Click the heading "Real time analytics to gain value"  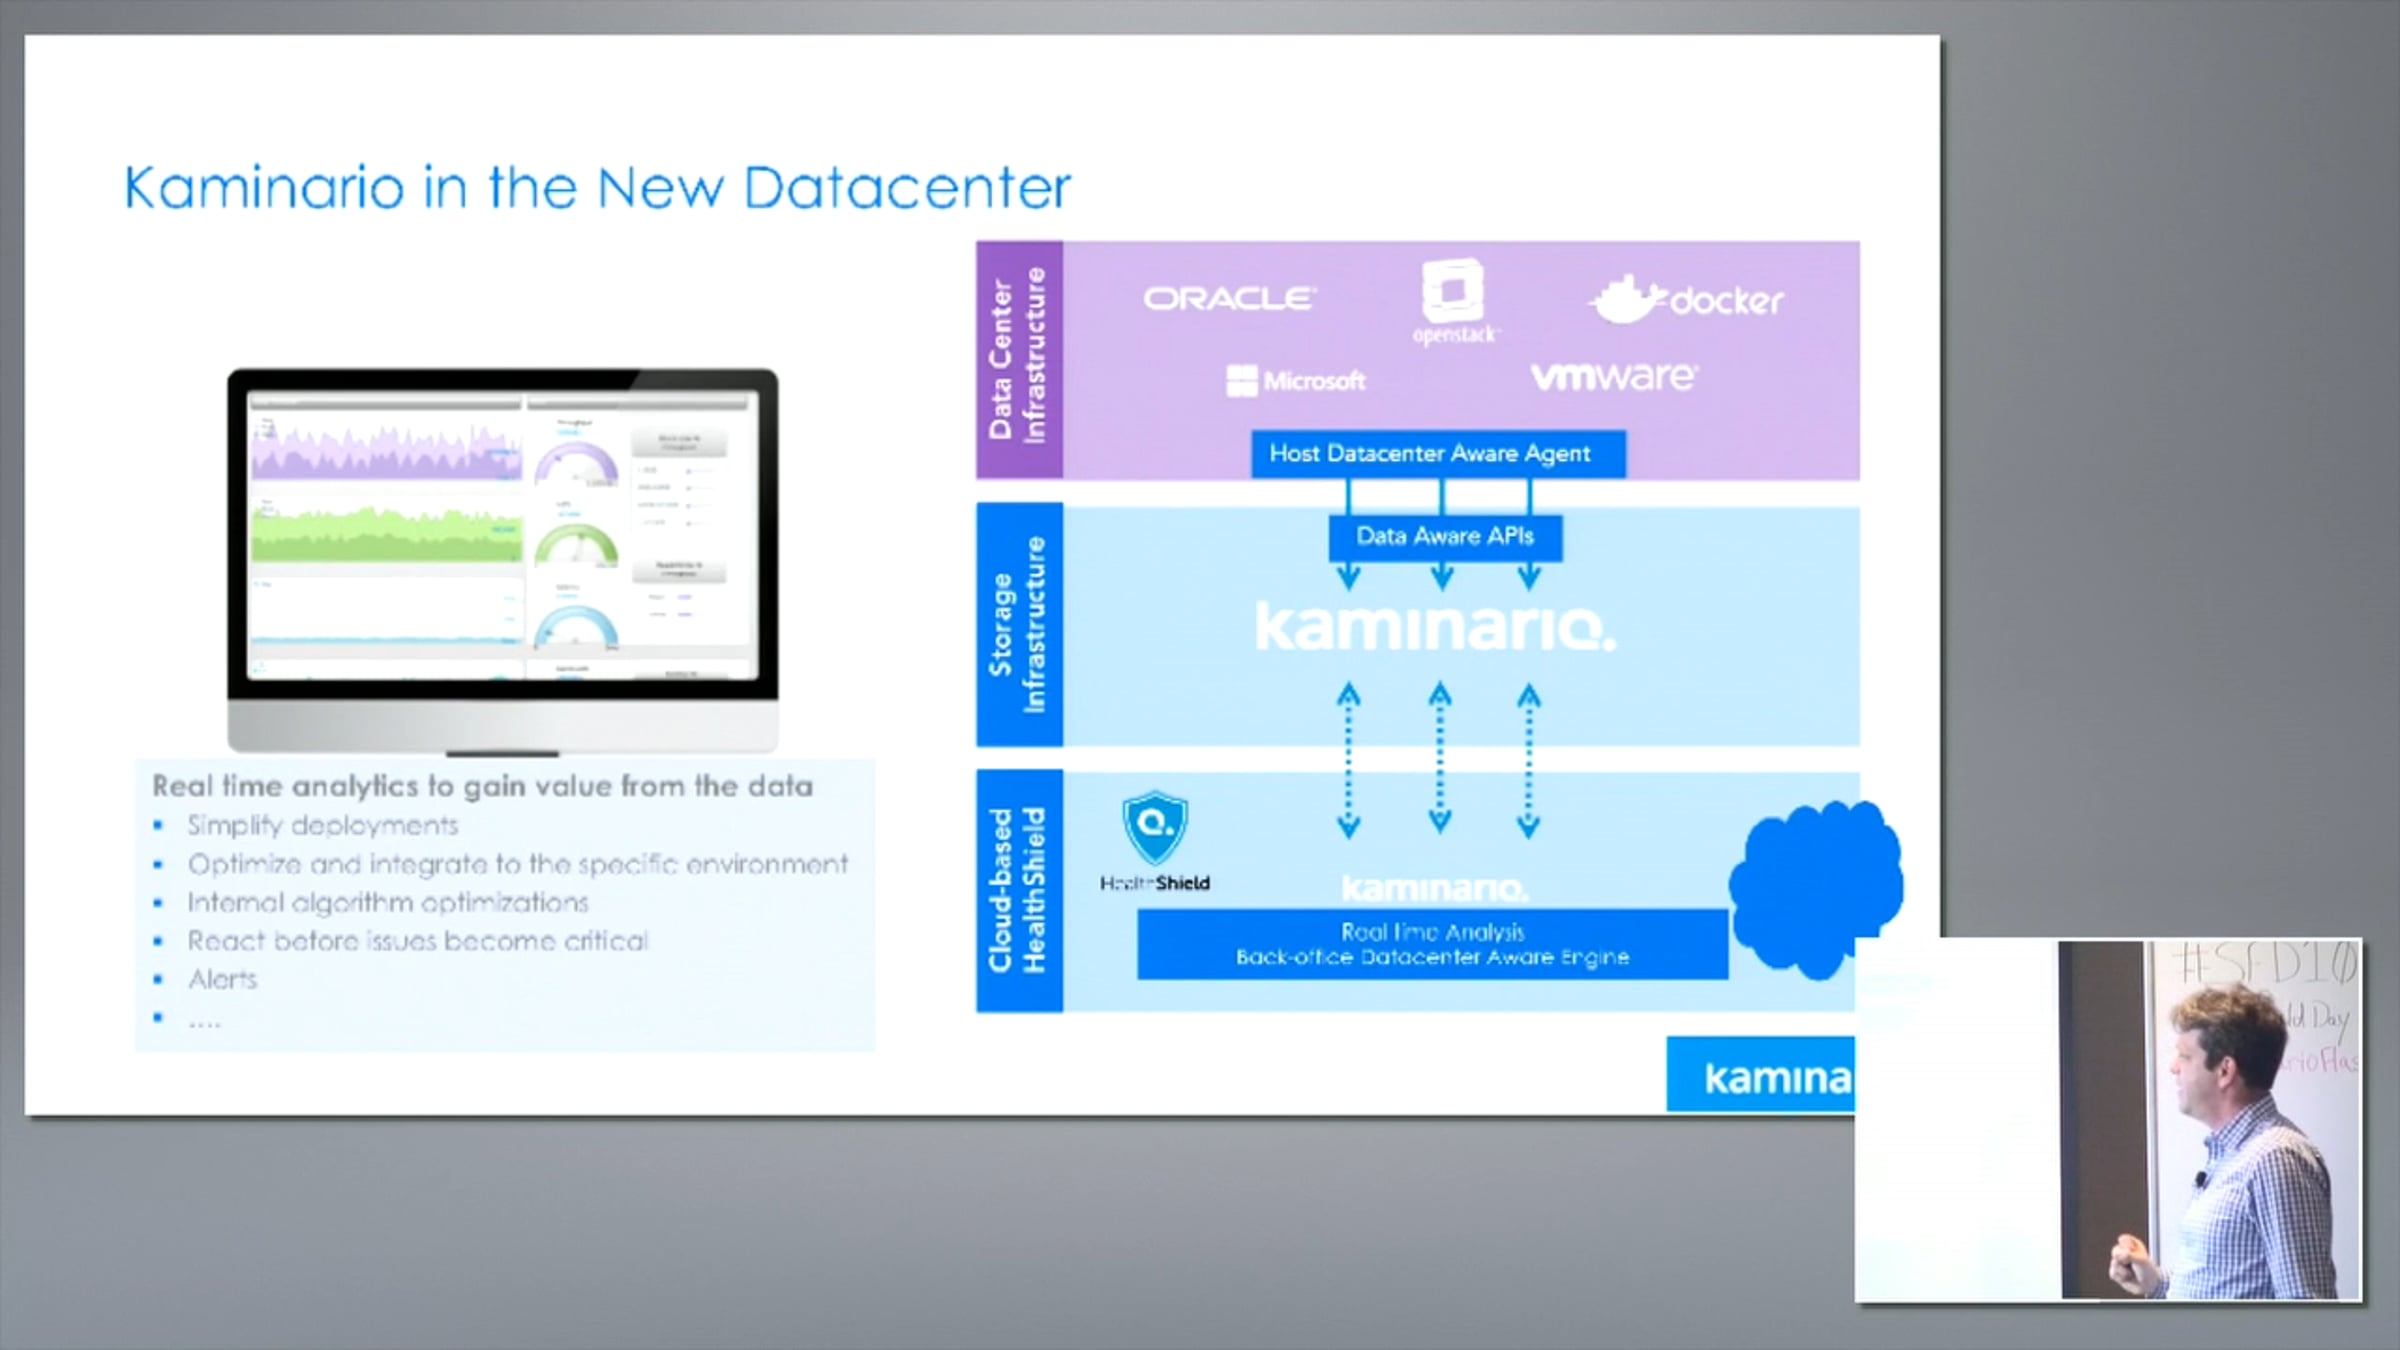tap(482, 786)
